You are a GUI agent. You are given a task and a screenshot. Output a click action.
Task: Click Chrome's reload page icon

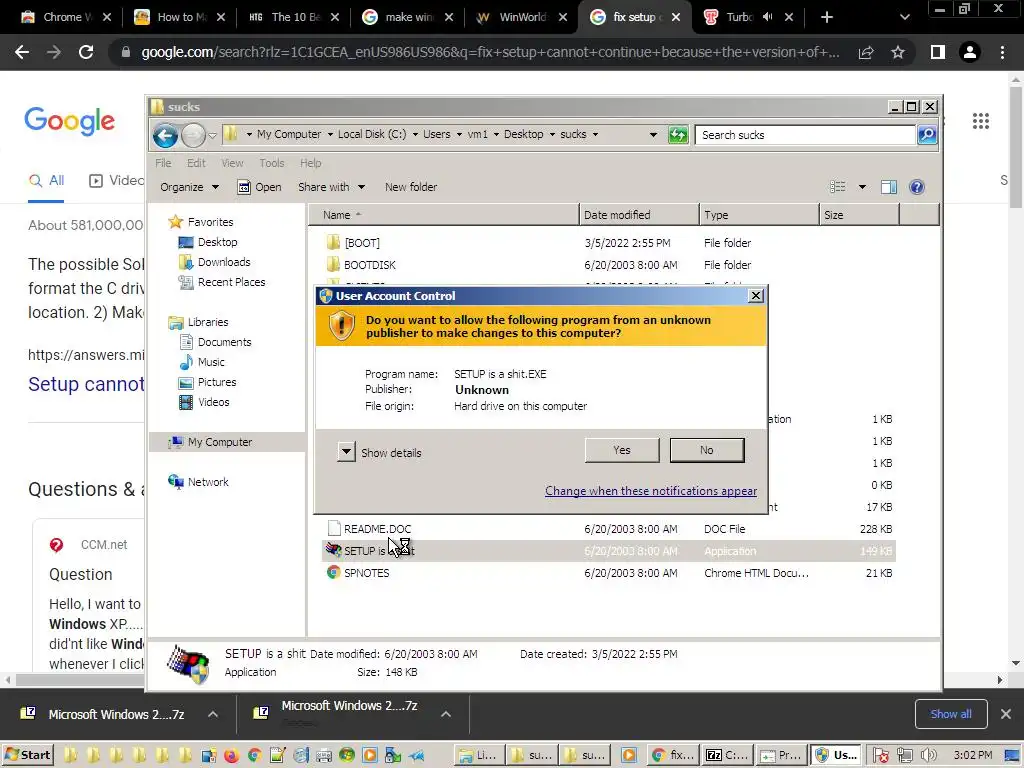(x=86, y=52)
